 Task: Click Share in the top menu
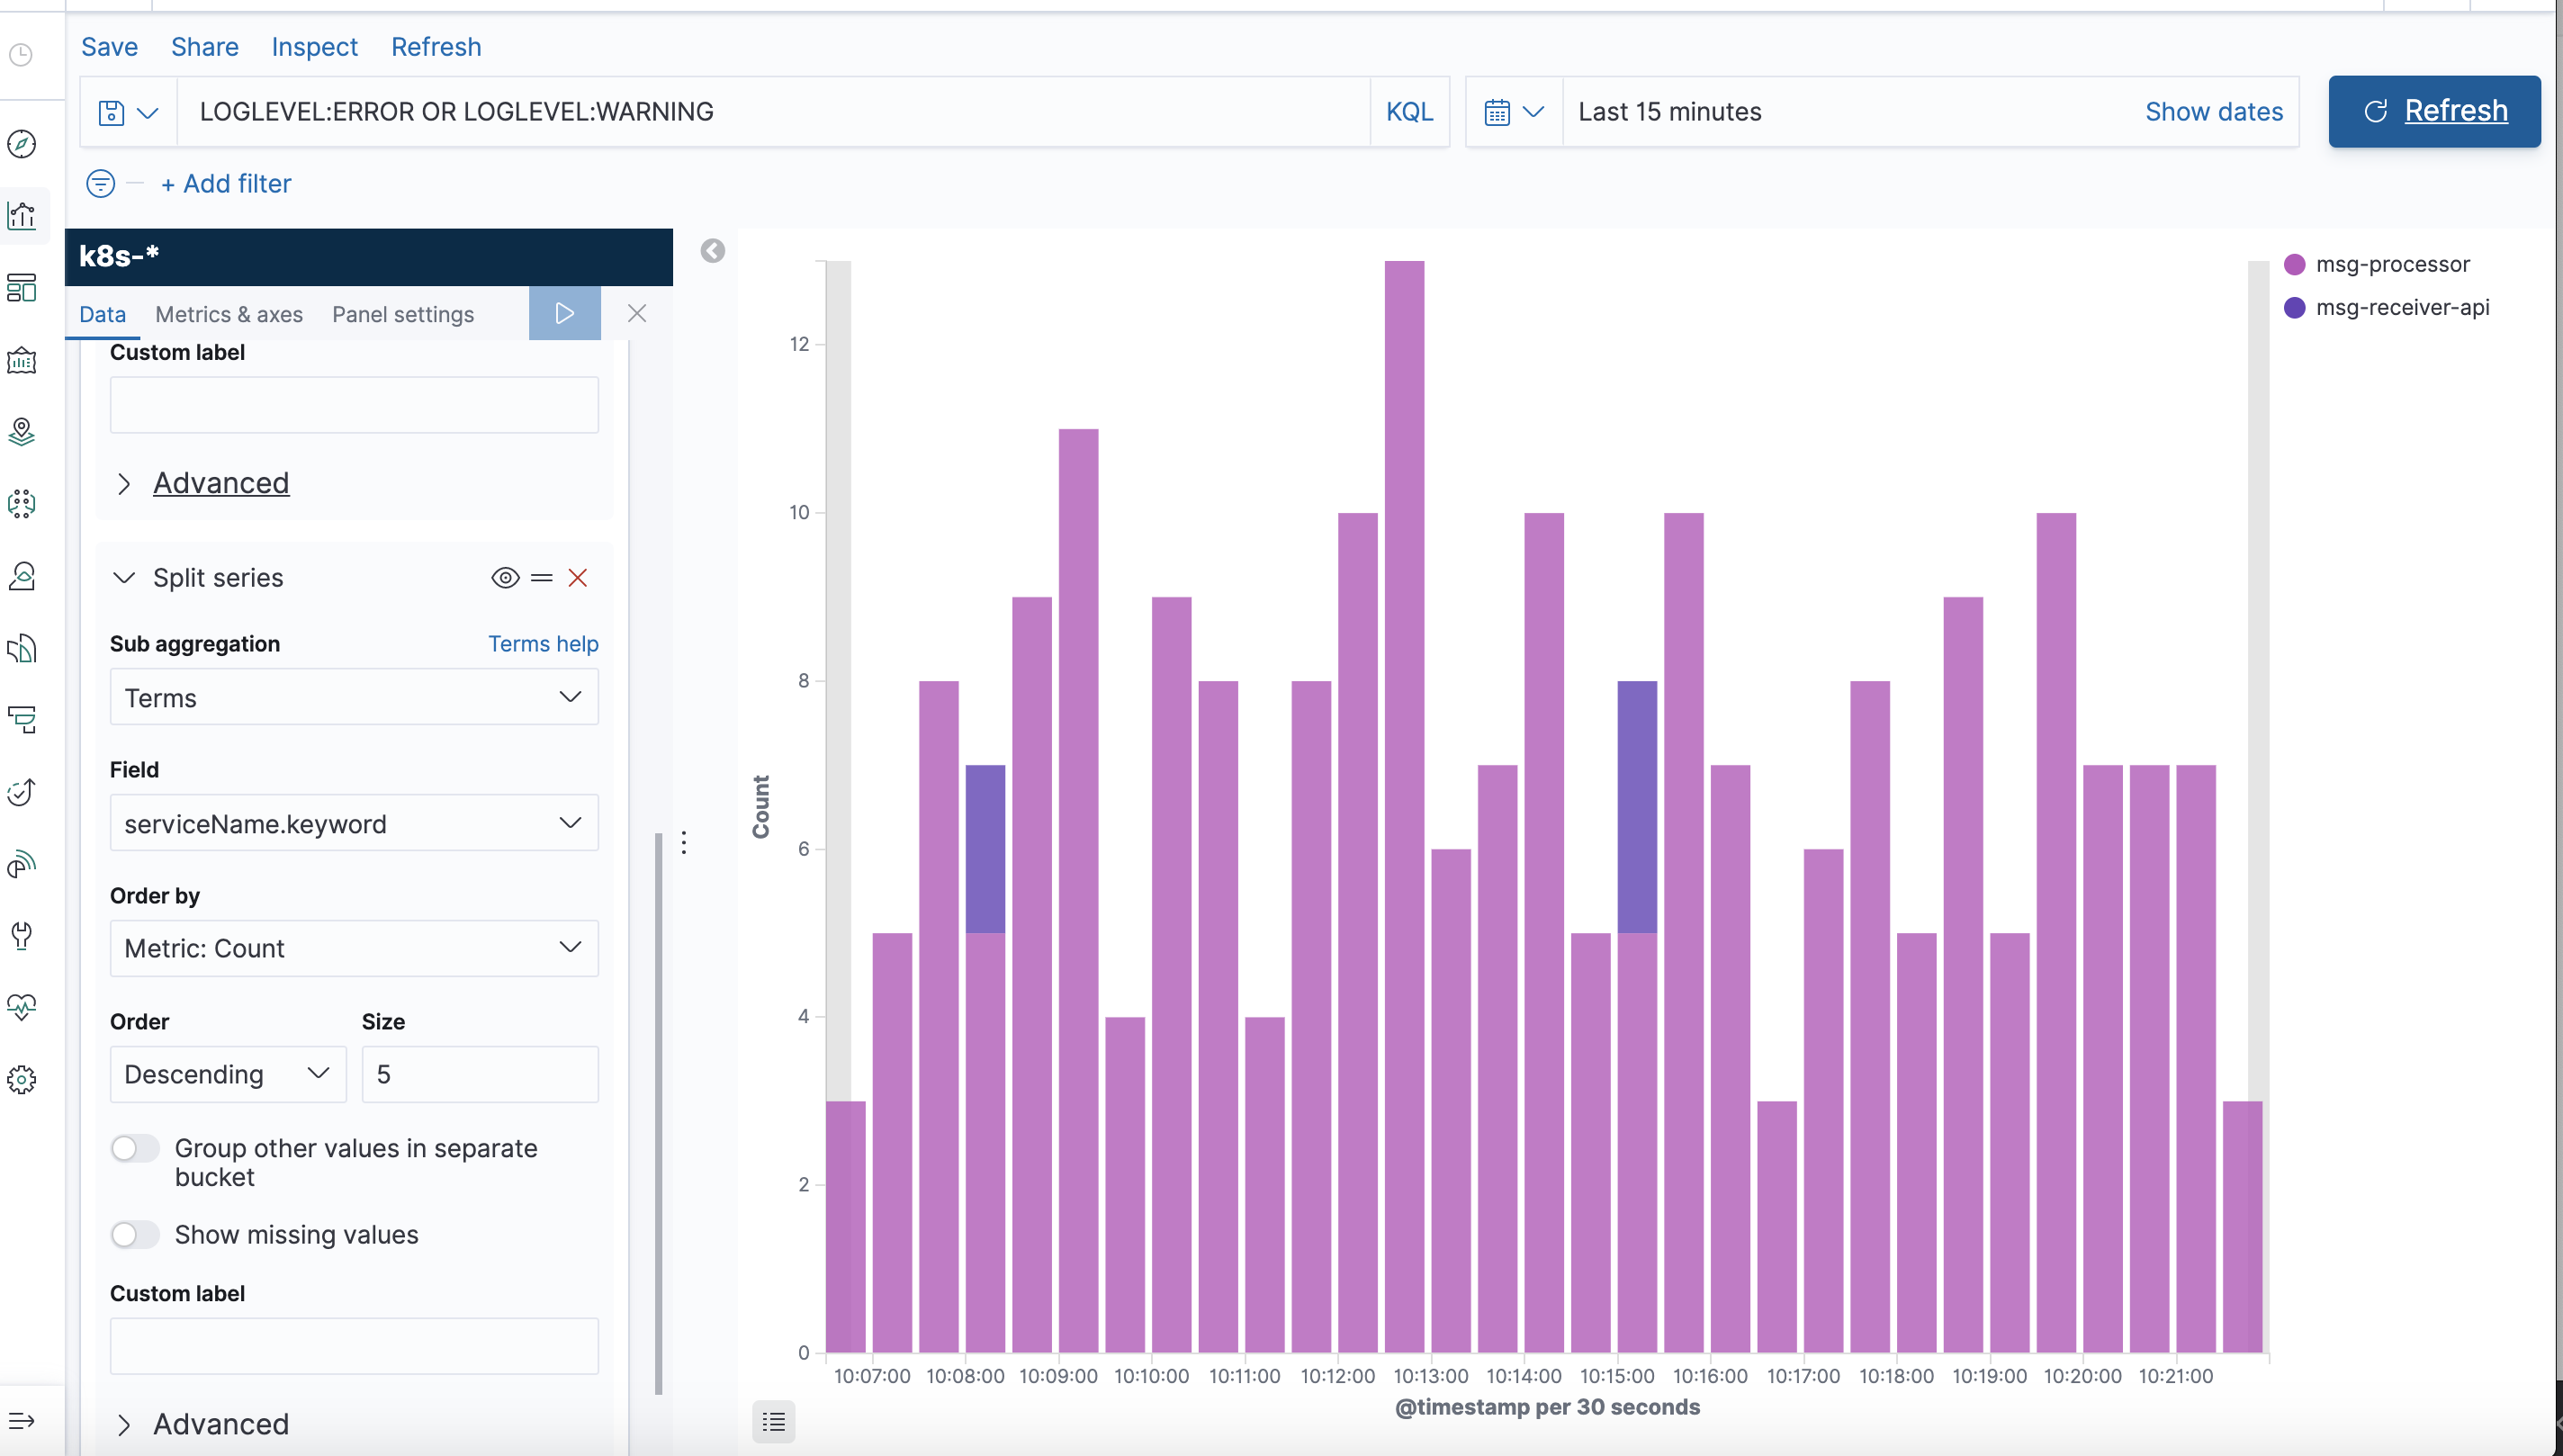pyautogui.click(x=205, y=47)
